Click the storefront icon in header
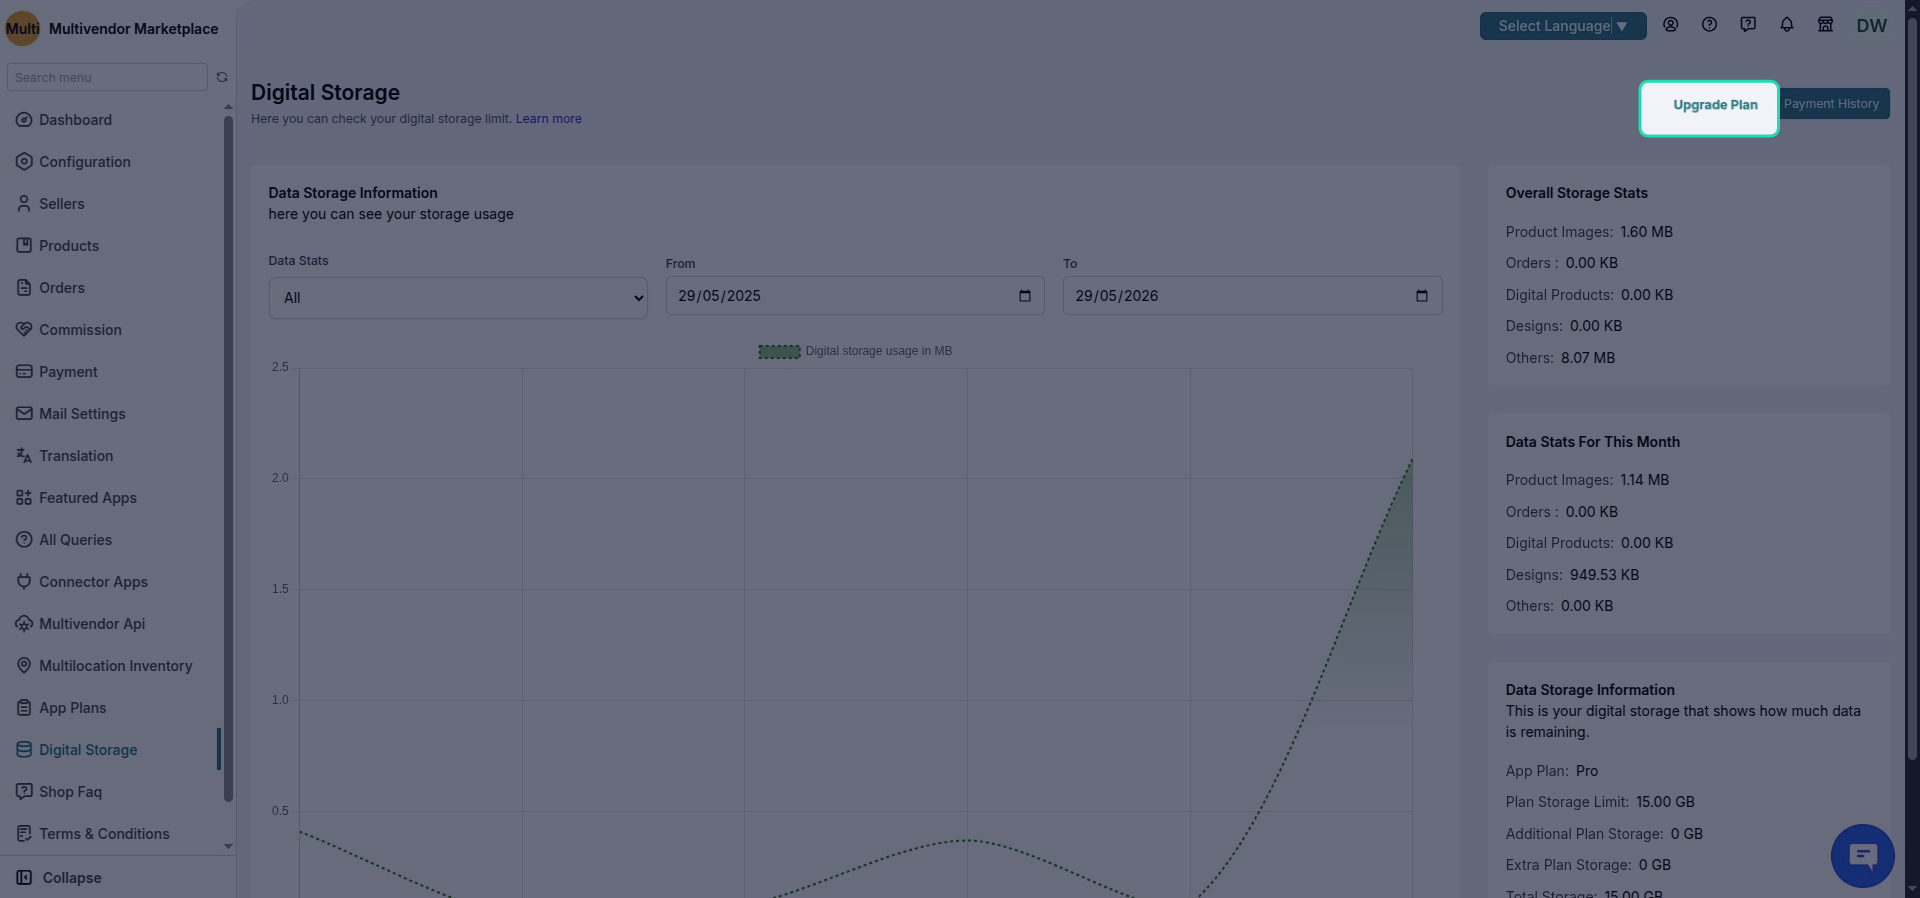 [1825, 25]
